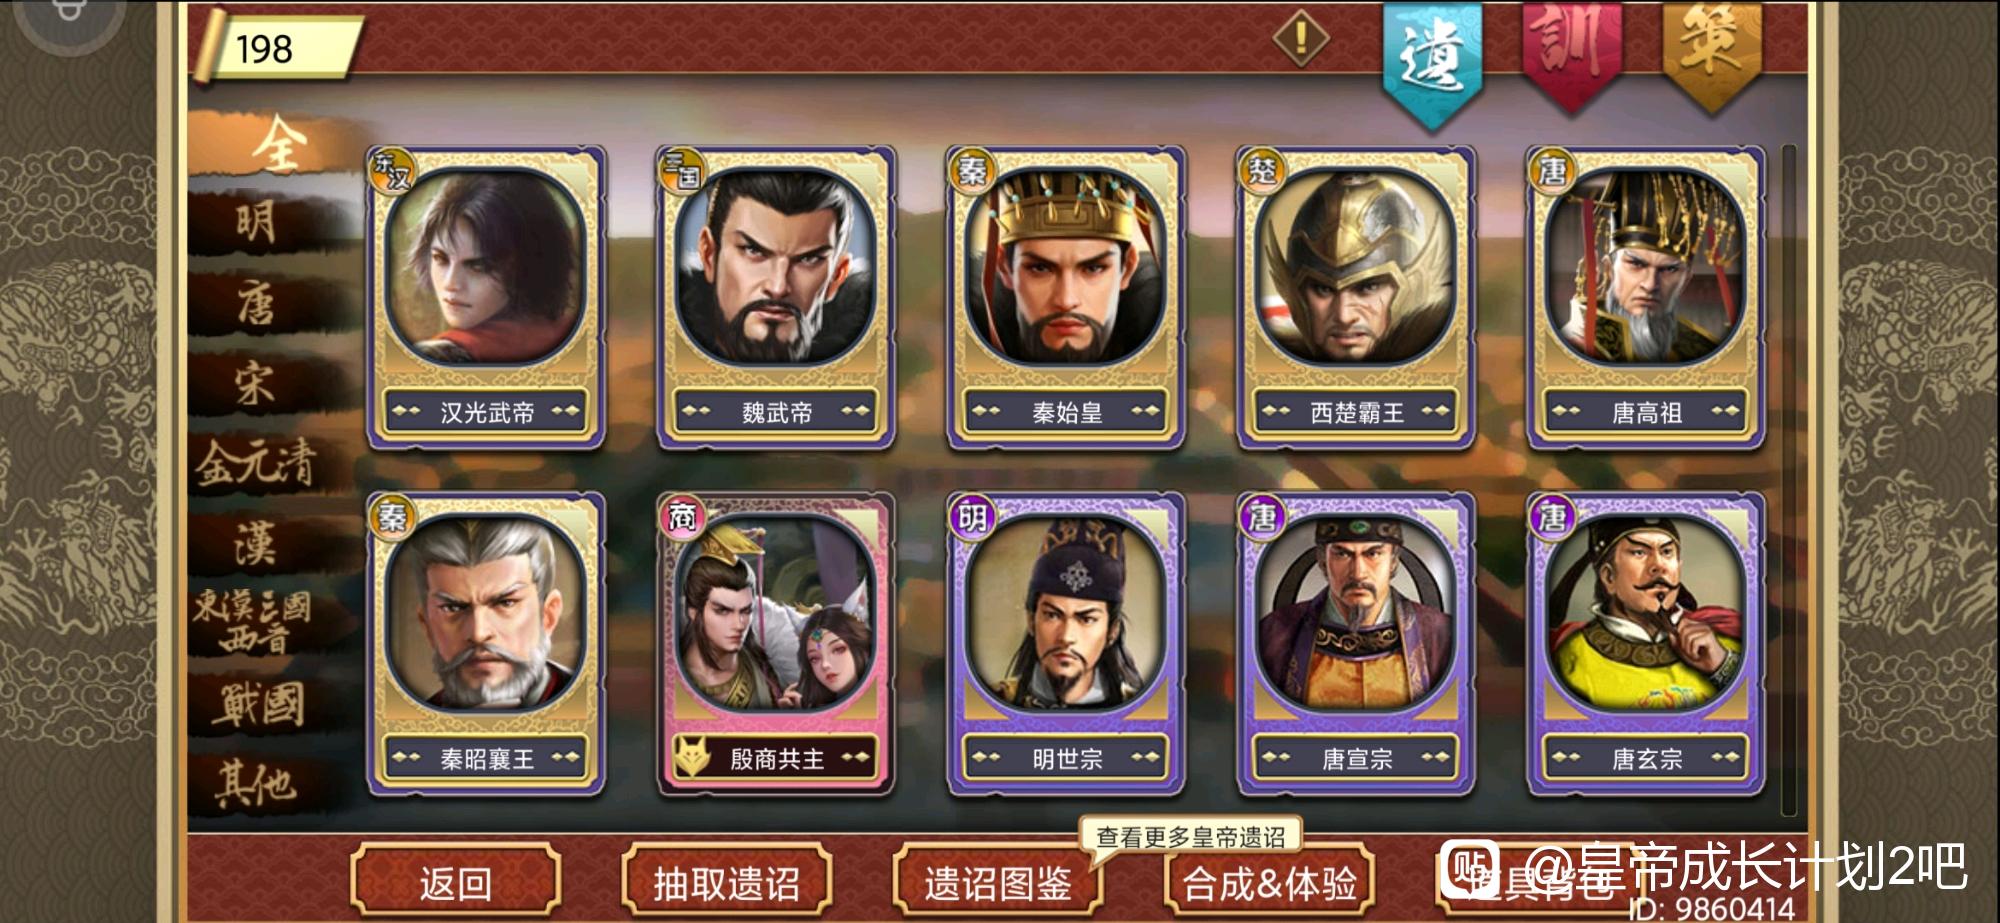
Task: Select the 秦始皇 emperor portrait
Action: [1066, 268]
